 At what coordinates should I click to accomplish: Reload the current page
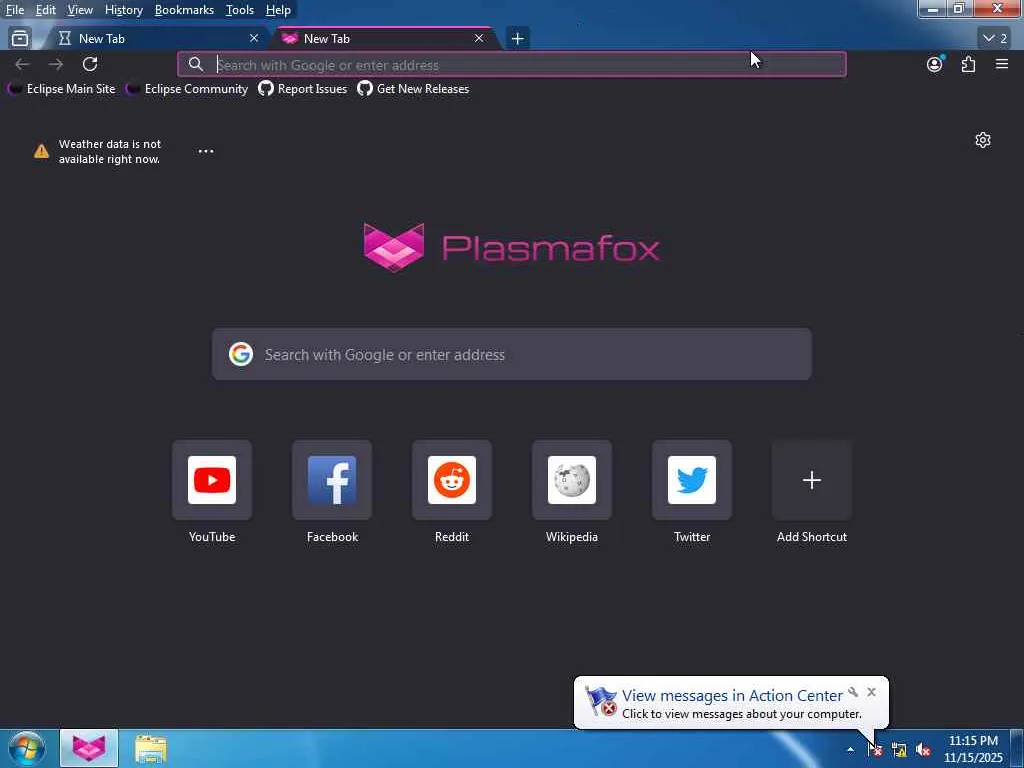[90, 64]
